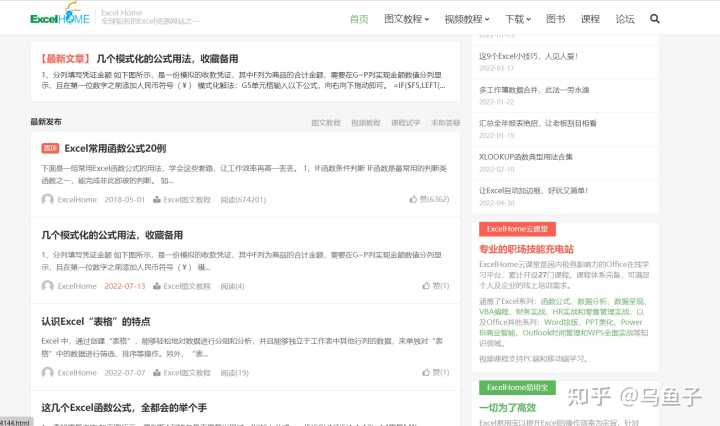This screenshot has height=426, width=720.
Task: Click Excel图文教程 category on 2022-07-13 post
Action: (187, 286)
